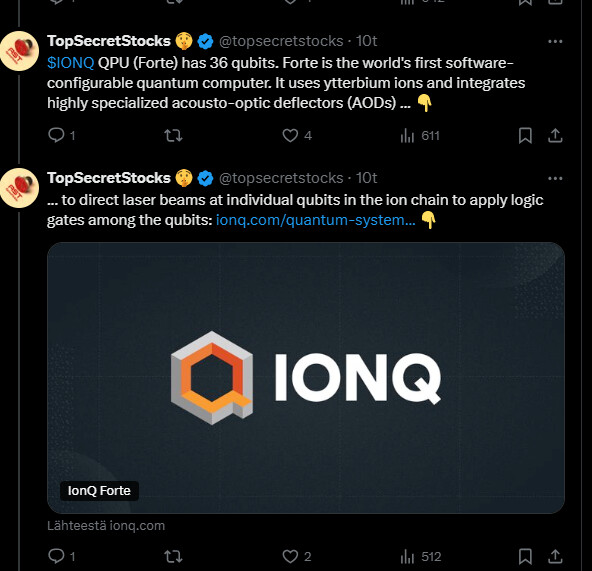The width and height of the screenshot is (592, 571).
Task: Share the first $IONQ Forte tweet
Action: [x=555, y=136]
